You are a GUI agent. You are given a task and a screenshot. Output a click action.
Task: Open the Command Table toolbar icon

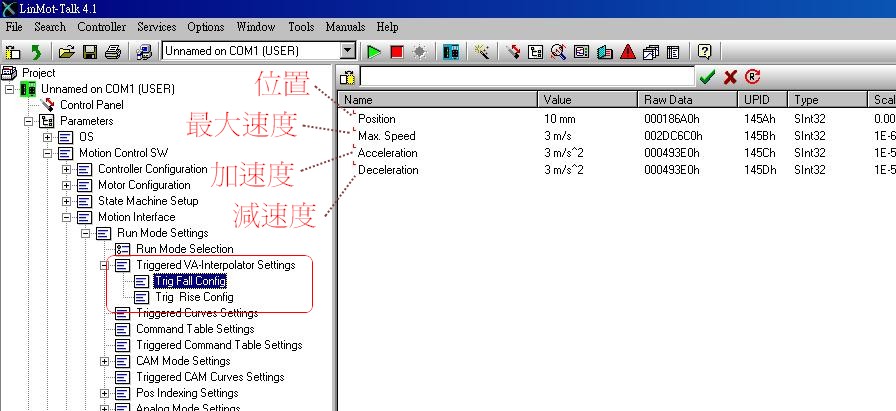[673, 52]
